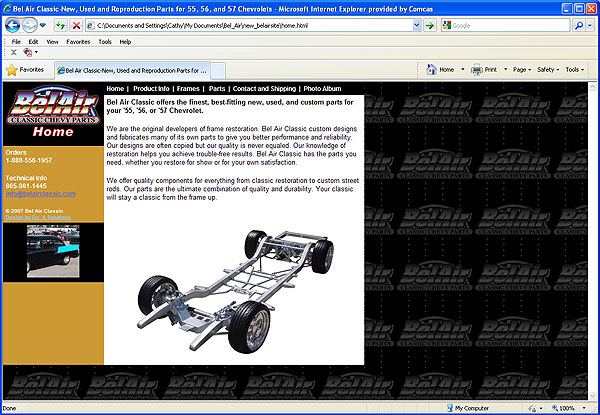
Task: Click the Internet Explorer title bar icon
Action: click(x=7, y=8)
